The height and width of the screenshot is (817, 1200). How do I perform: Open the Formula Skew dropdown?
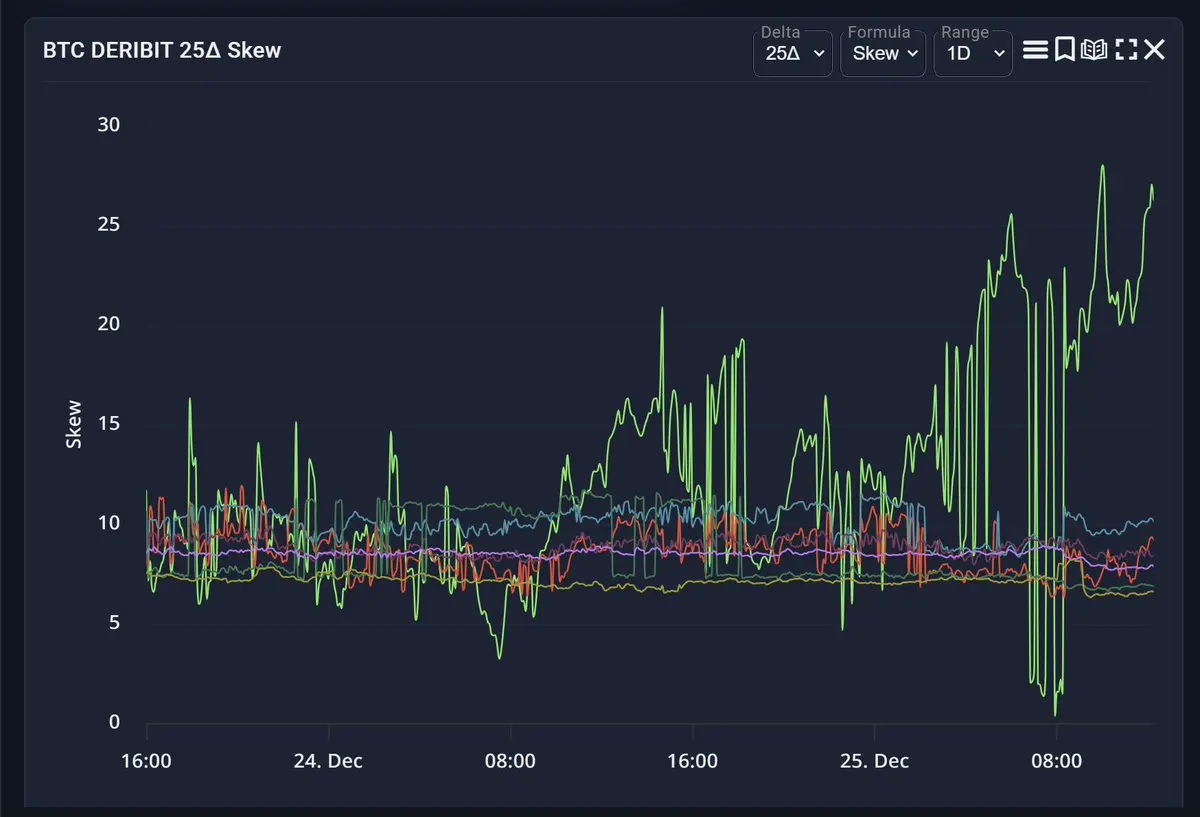[883, 53]
